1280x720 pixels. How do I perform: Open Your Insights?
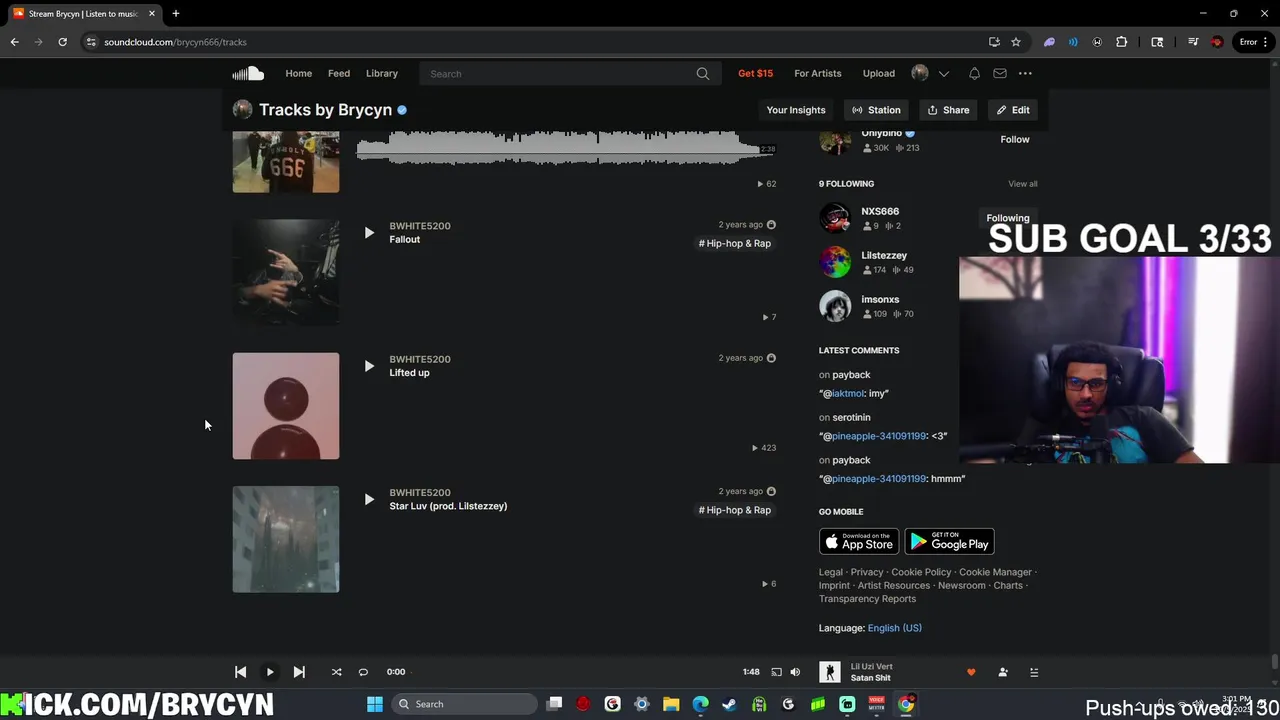796,110
